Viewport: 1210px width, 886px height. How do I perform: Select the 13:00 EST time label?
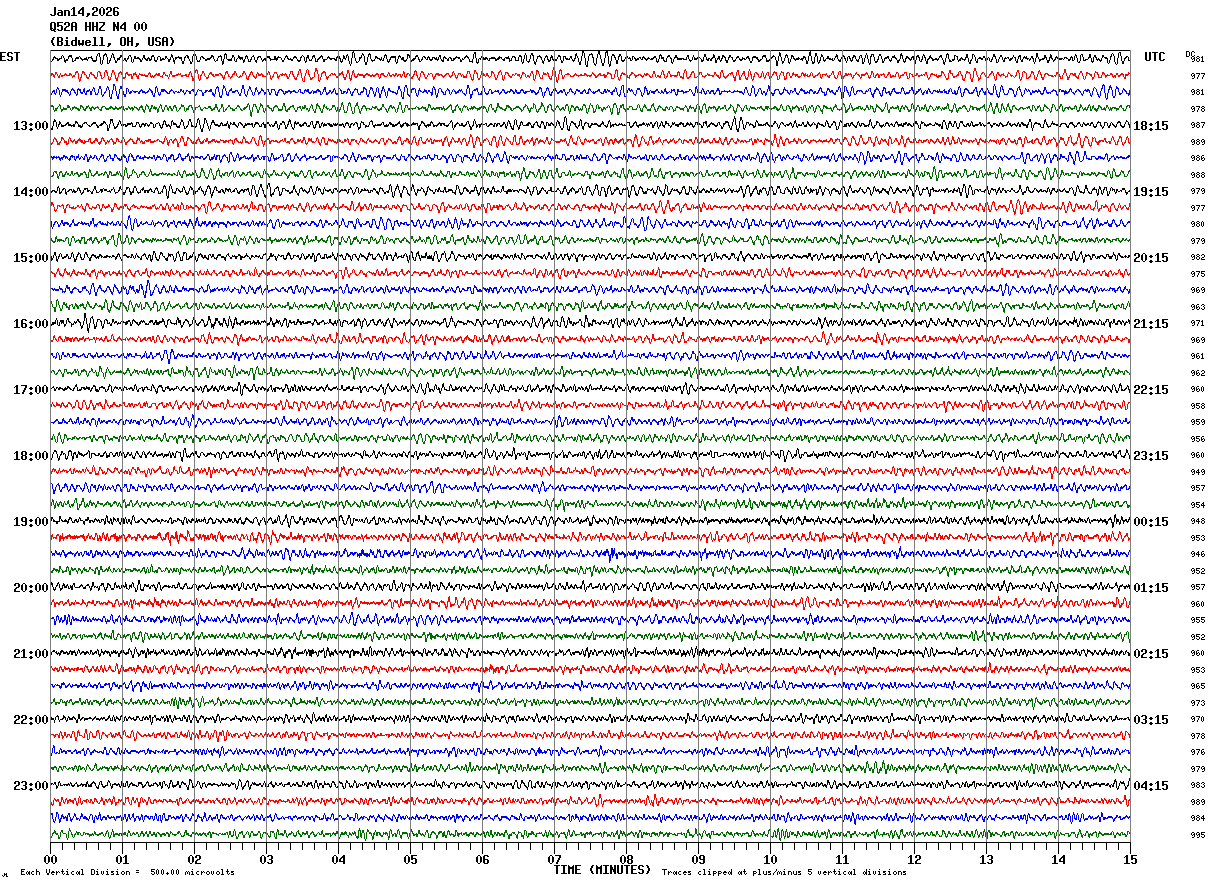[30, 126]
